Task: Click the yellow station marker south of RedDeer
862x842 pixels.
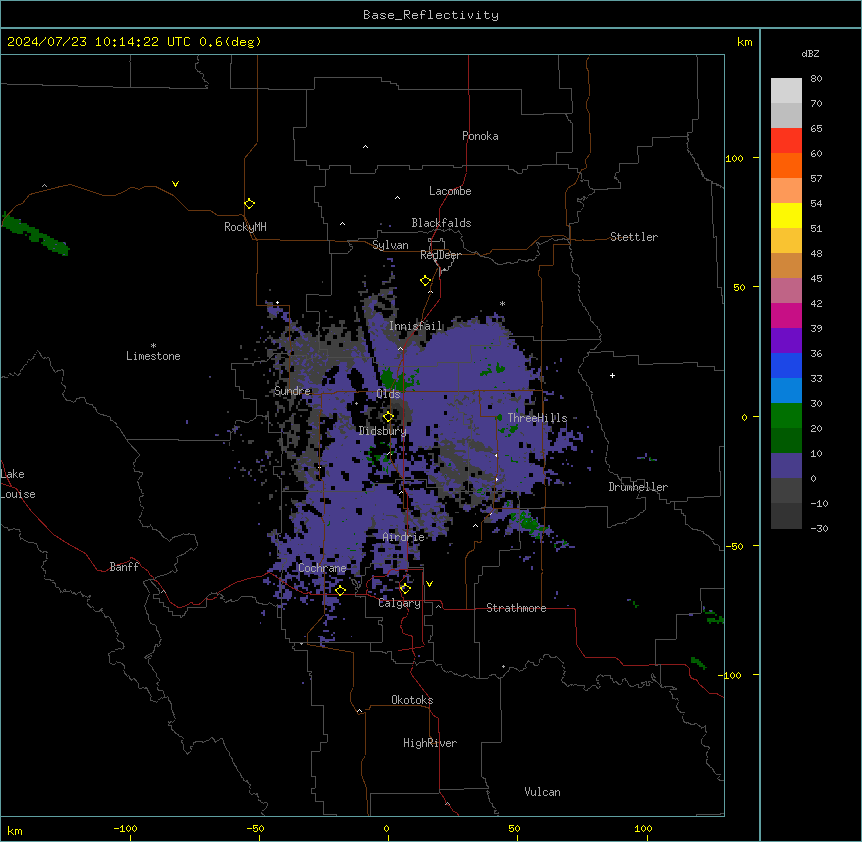Action: point(426,281)
